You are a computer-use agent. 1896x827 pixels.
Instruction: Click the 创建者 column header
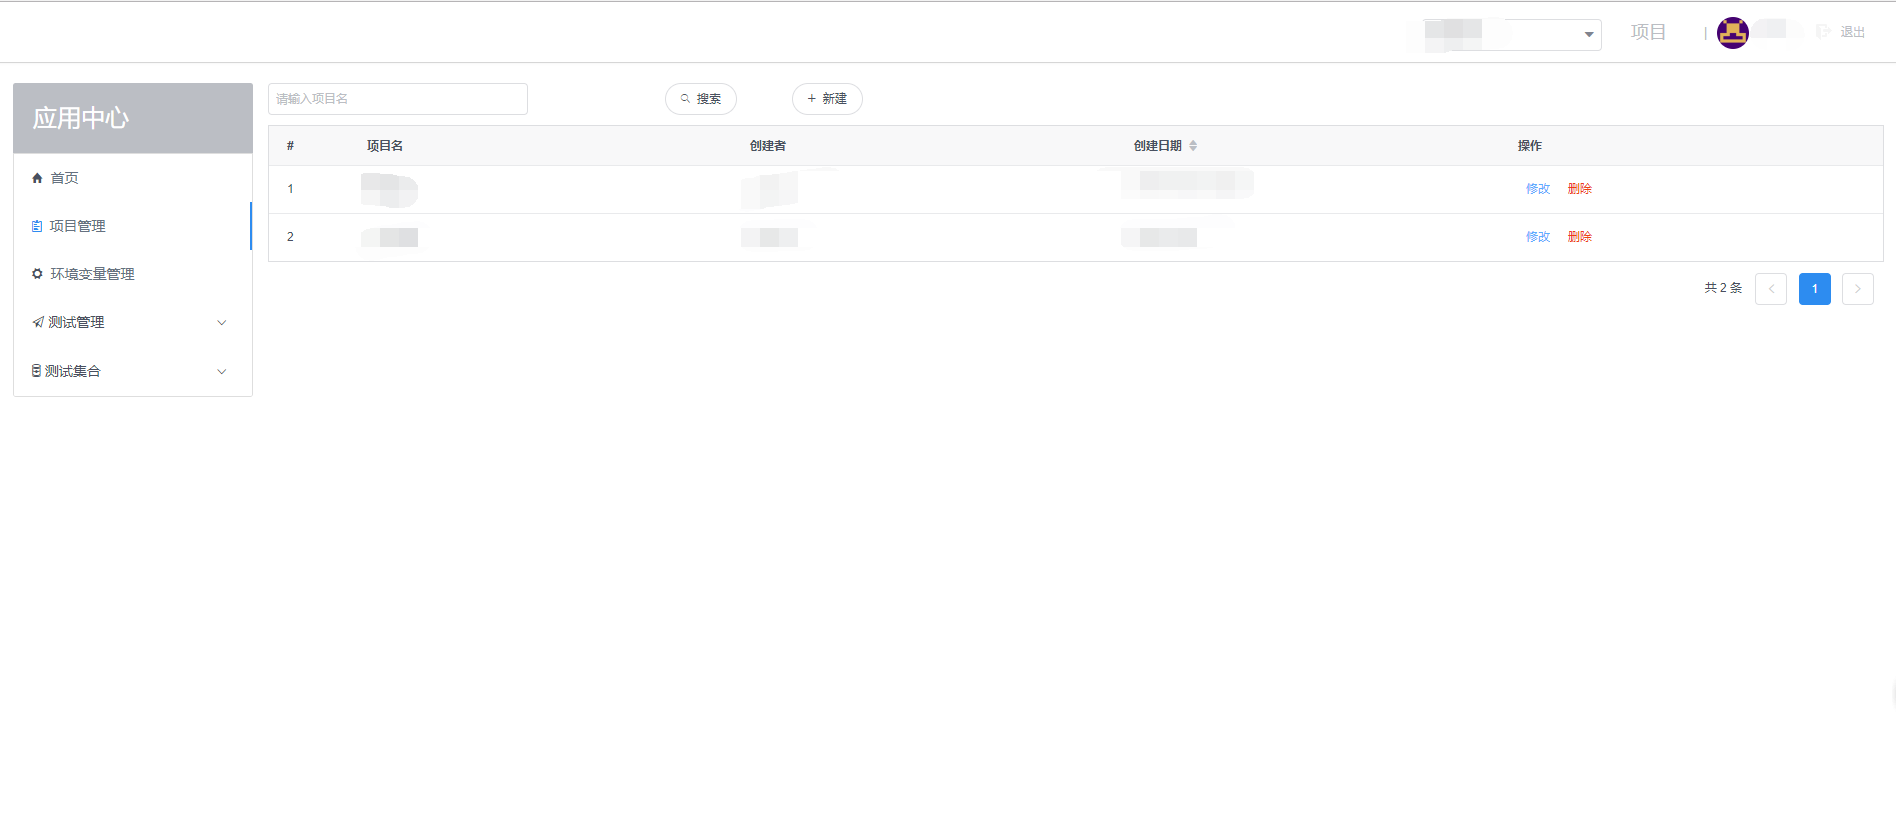point(768,146)
